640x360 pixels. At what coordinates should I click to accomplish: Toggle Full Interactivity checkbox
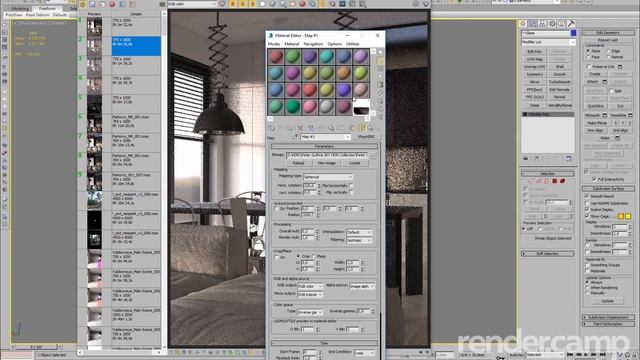pyautogui.click(x=594, y=179)
